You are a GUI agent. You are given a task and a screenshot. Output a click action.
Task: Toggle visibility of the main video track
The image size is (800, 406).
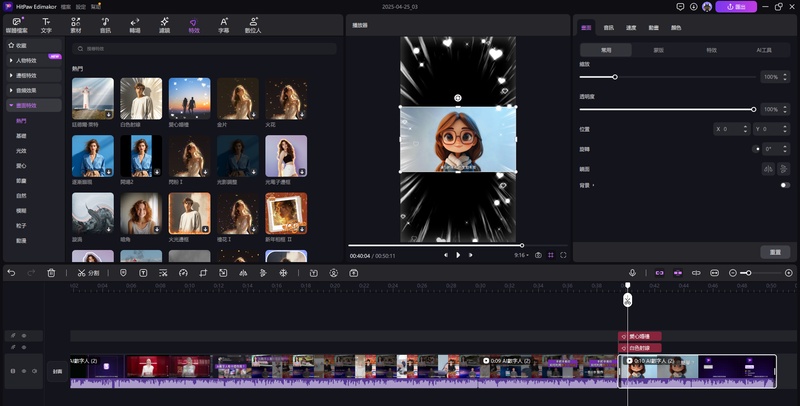coord(23,371)
